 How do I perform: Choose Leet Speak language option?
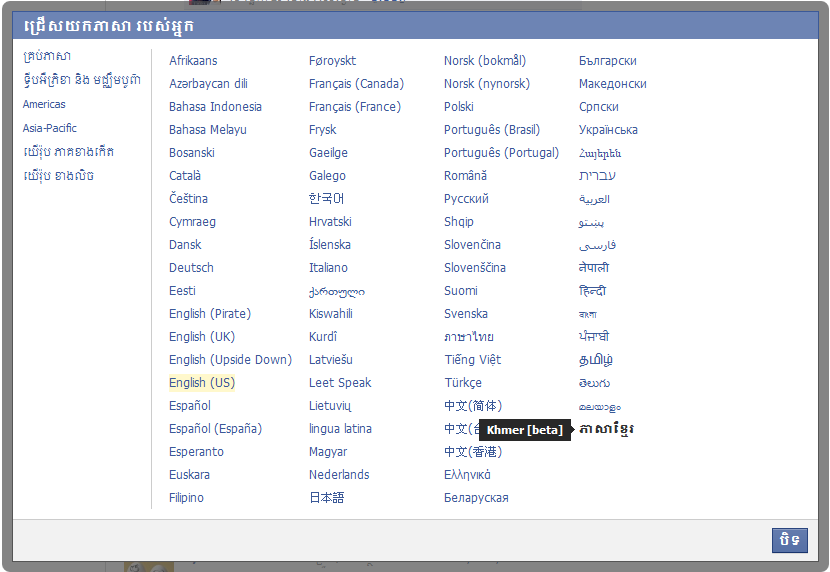pos(340,383)
